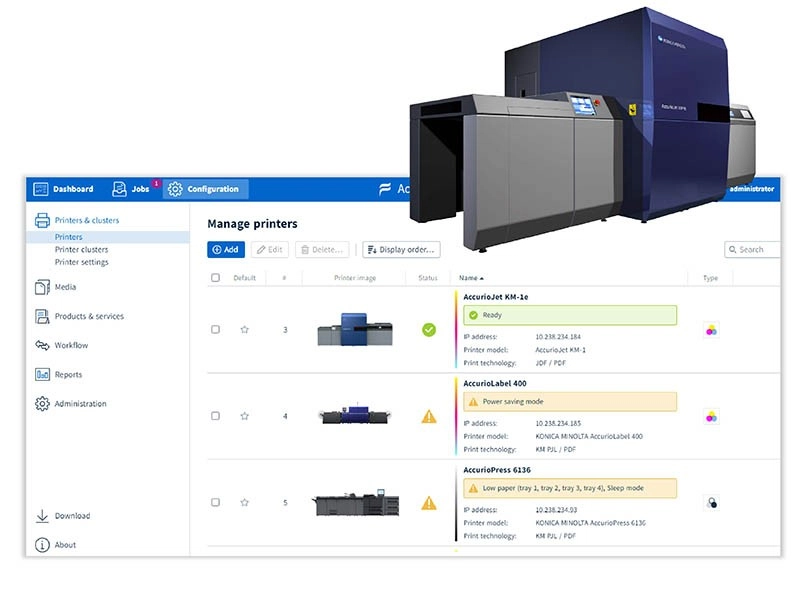Tick the AccurioPress 6136 row checkbox
Image resolution: width=800 pixels, height=600 pixels.
point(215,502)
